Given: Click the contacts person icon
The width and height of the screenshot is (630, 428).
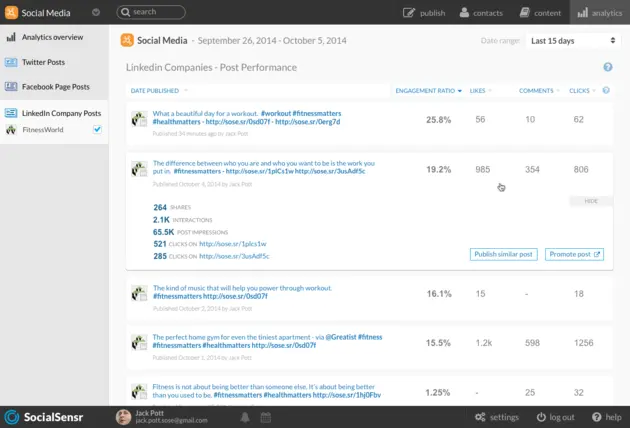Looking at the screenshot, I should click(464, 12).
